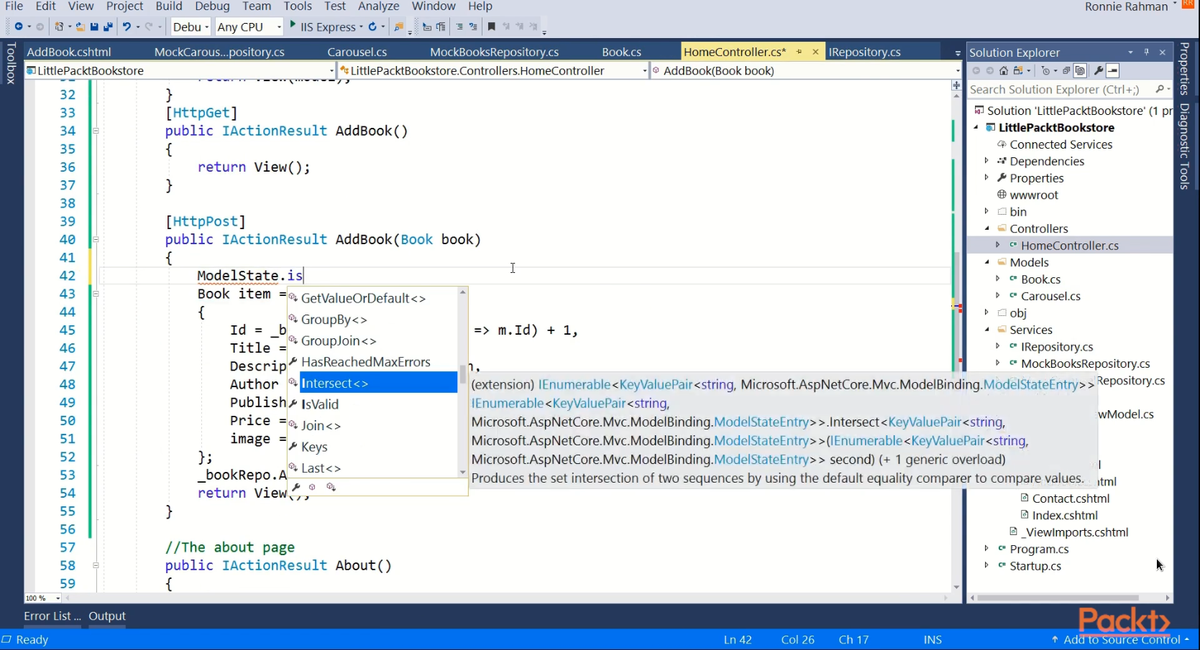Select wwwroot in Solution Explorer
This screenshot has width=1200, height=650.
pyautogui.click(x=1033, y=195)
